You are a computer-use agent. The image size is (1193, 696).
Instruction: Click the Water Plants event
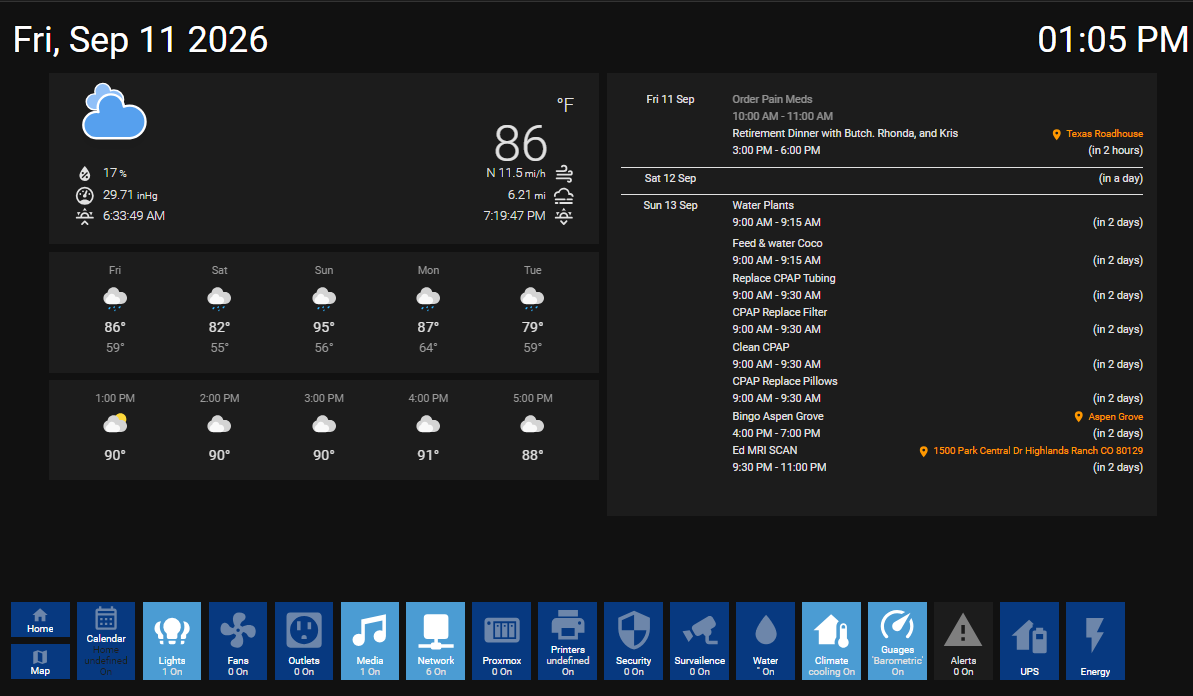[x=763, y=205]
